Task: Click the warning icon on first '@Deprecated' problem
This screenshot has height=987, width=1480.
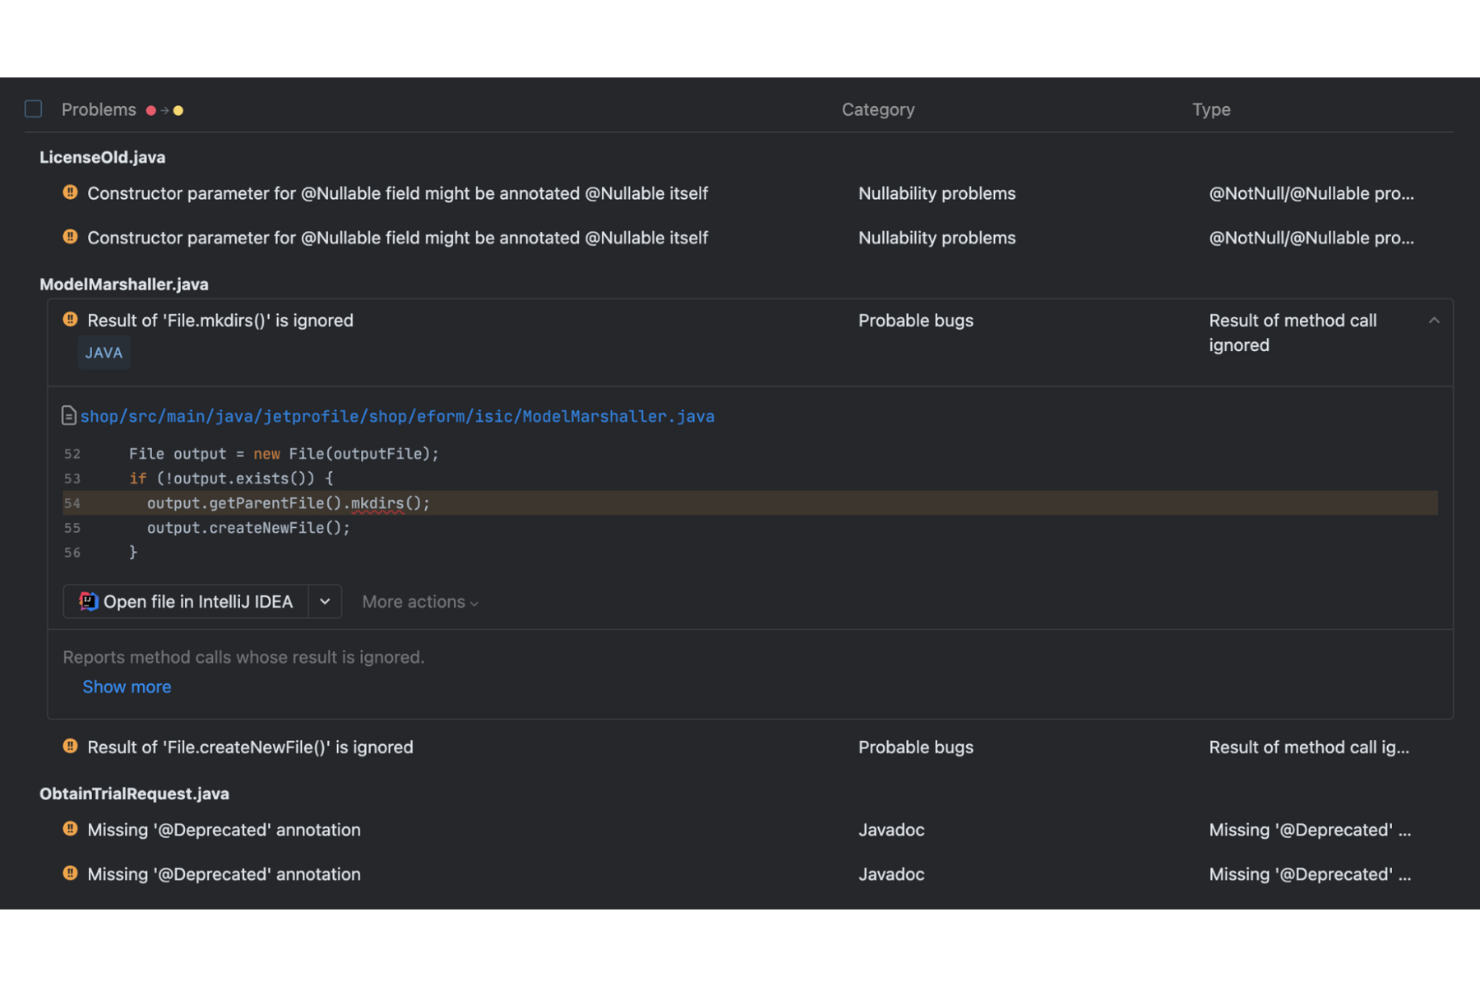Action: pos(70,829)
